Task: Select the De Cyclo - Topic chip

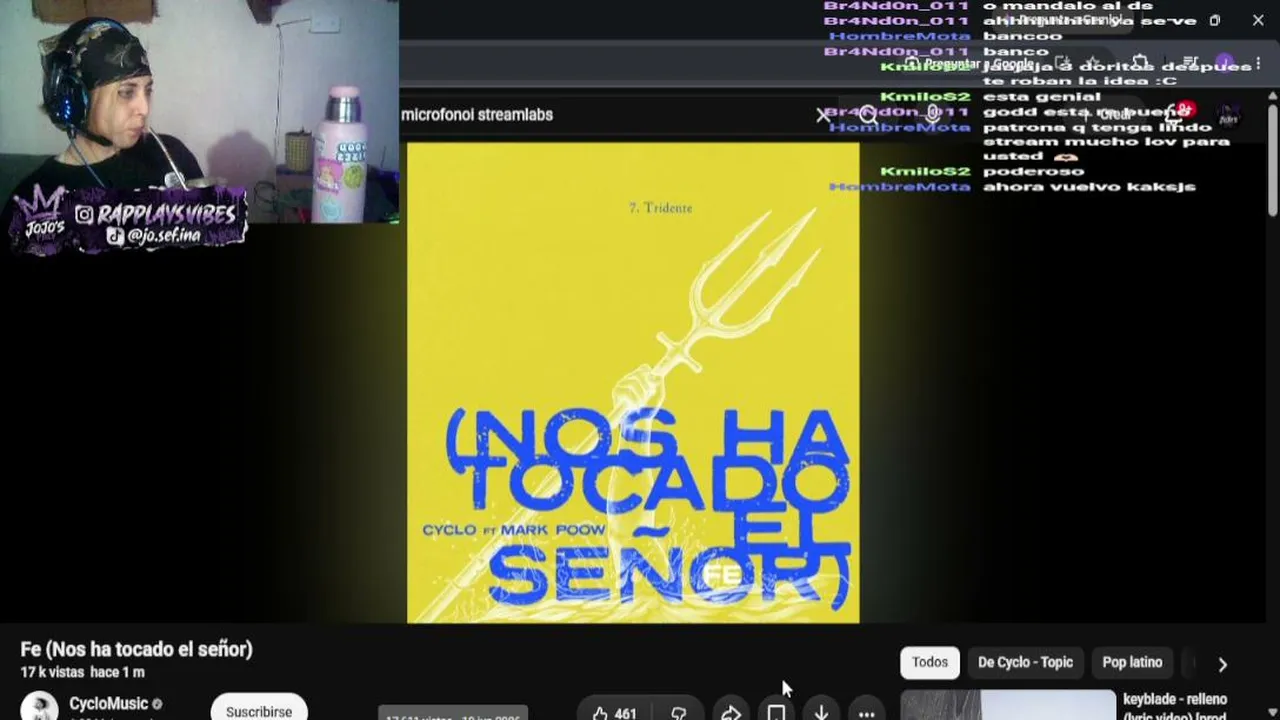Action: 1025,663
